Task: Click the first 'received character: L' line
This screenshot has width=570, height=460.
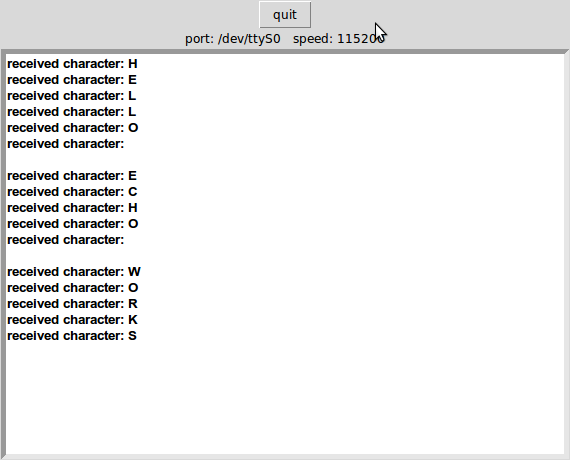Action: (x=72, y=96)
